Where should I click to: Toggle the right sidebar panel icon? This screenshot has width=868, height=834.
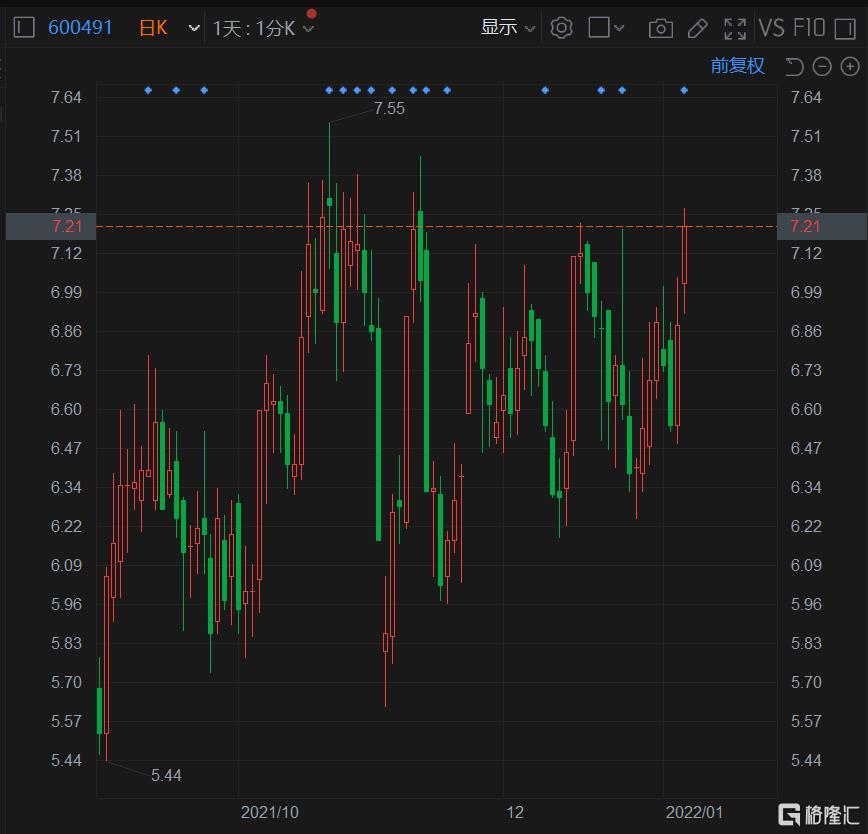tap(845, 28)
